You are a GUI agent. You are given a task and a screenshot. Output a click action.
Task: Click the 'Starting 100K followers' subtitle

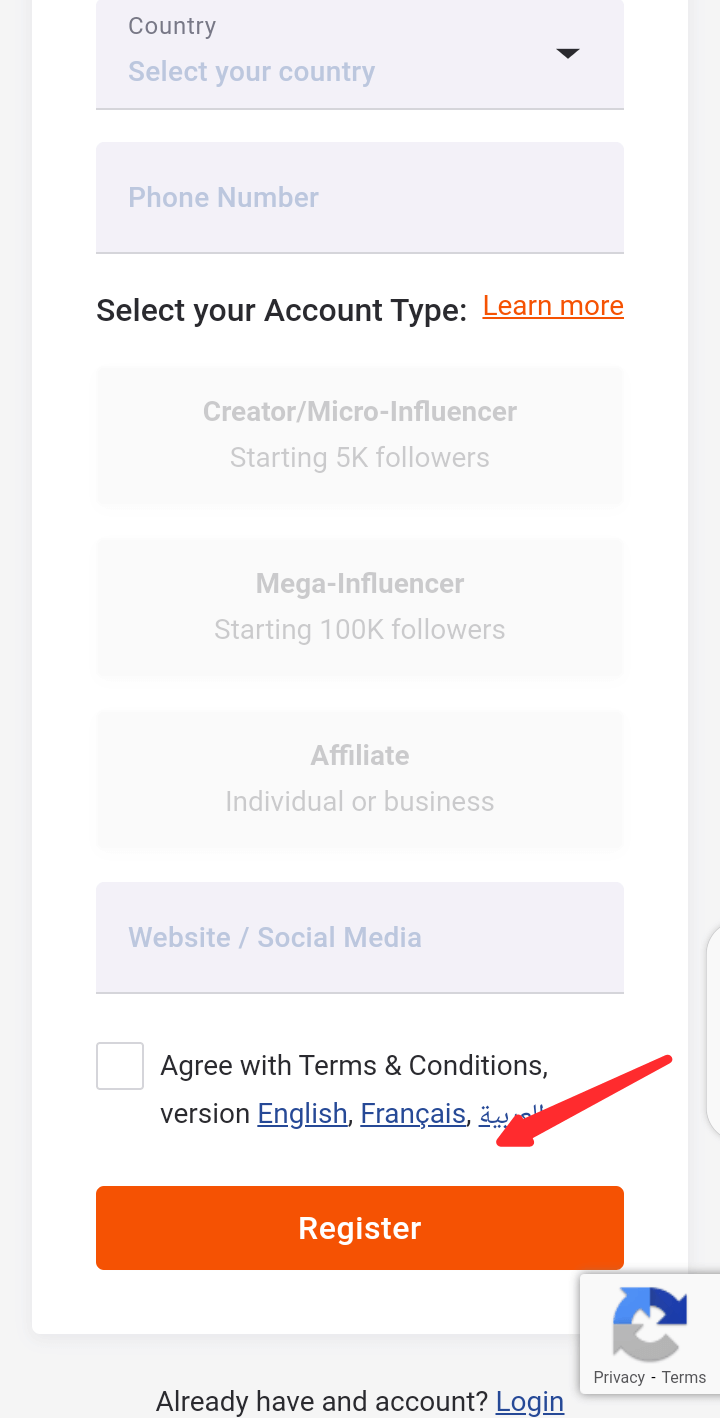[x=360, y=630]
